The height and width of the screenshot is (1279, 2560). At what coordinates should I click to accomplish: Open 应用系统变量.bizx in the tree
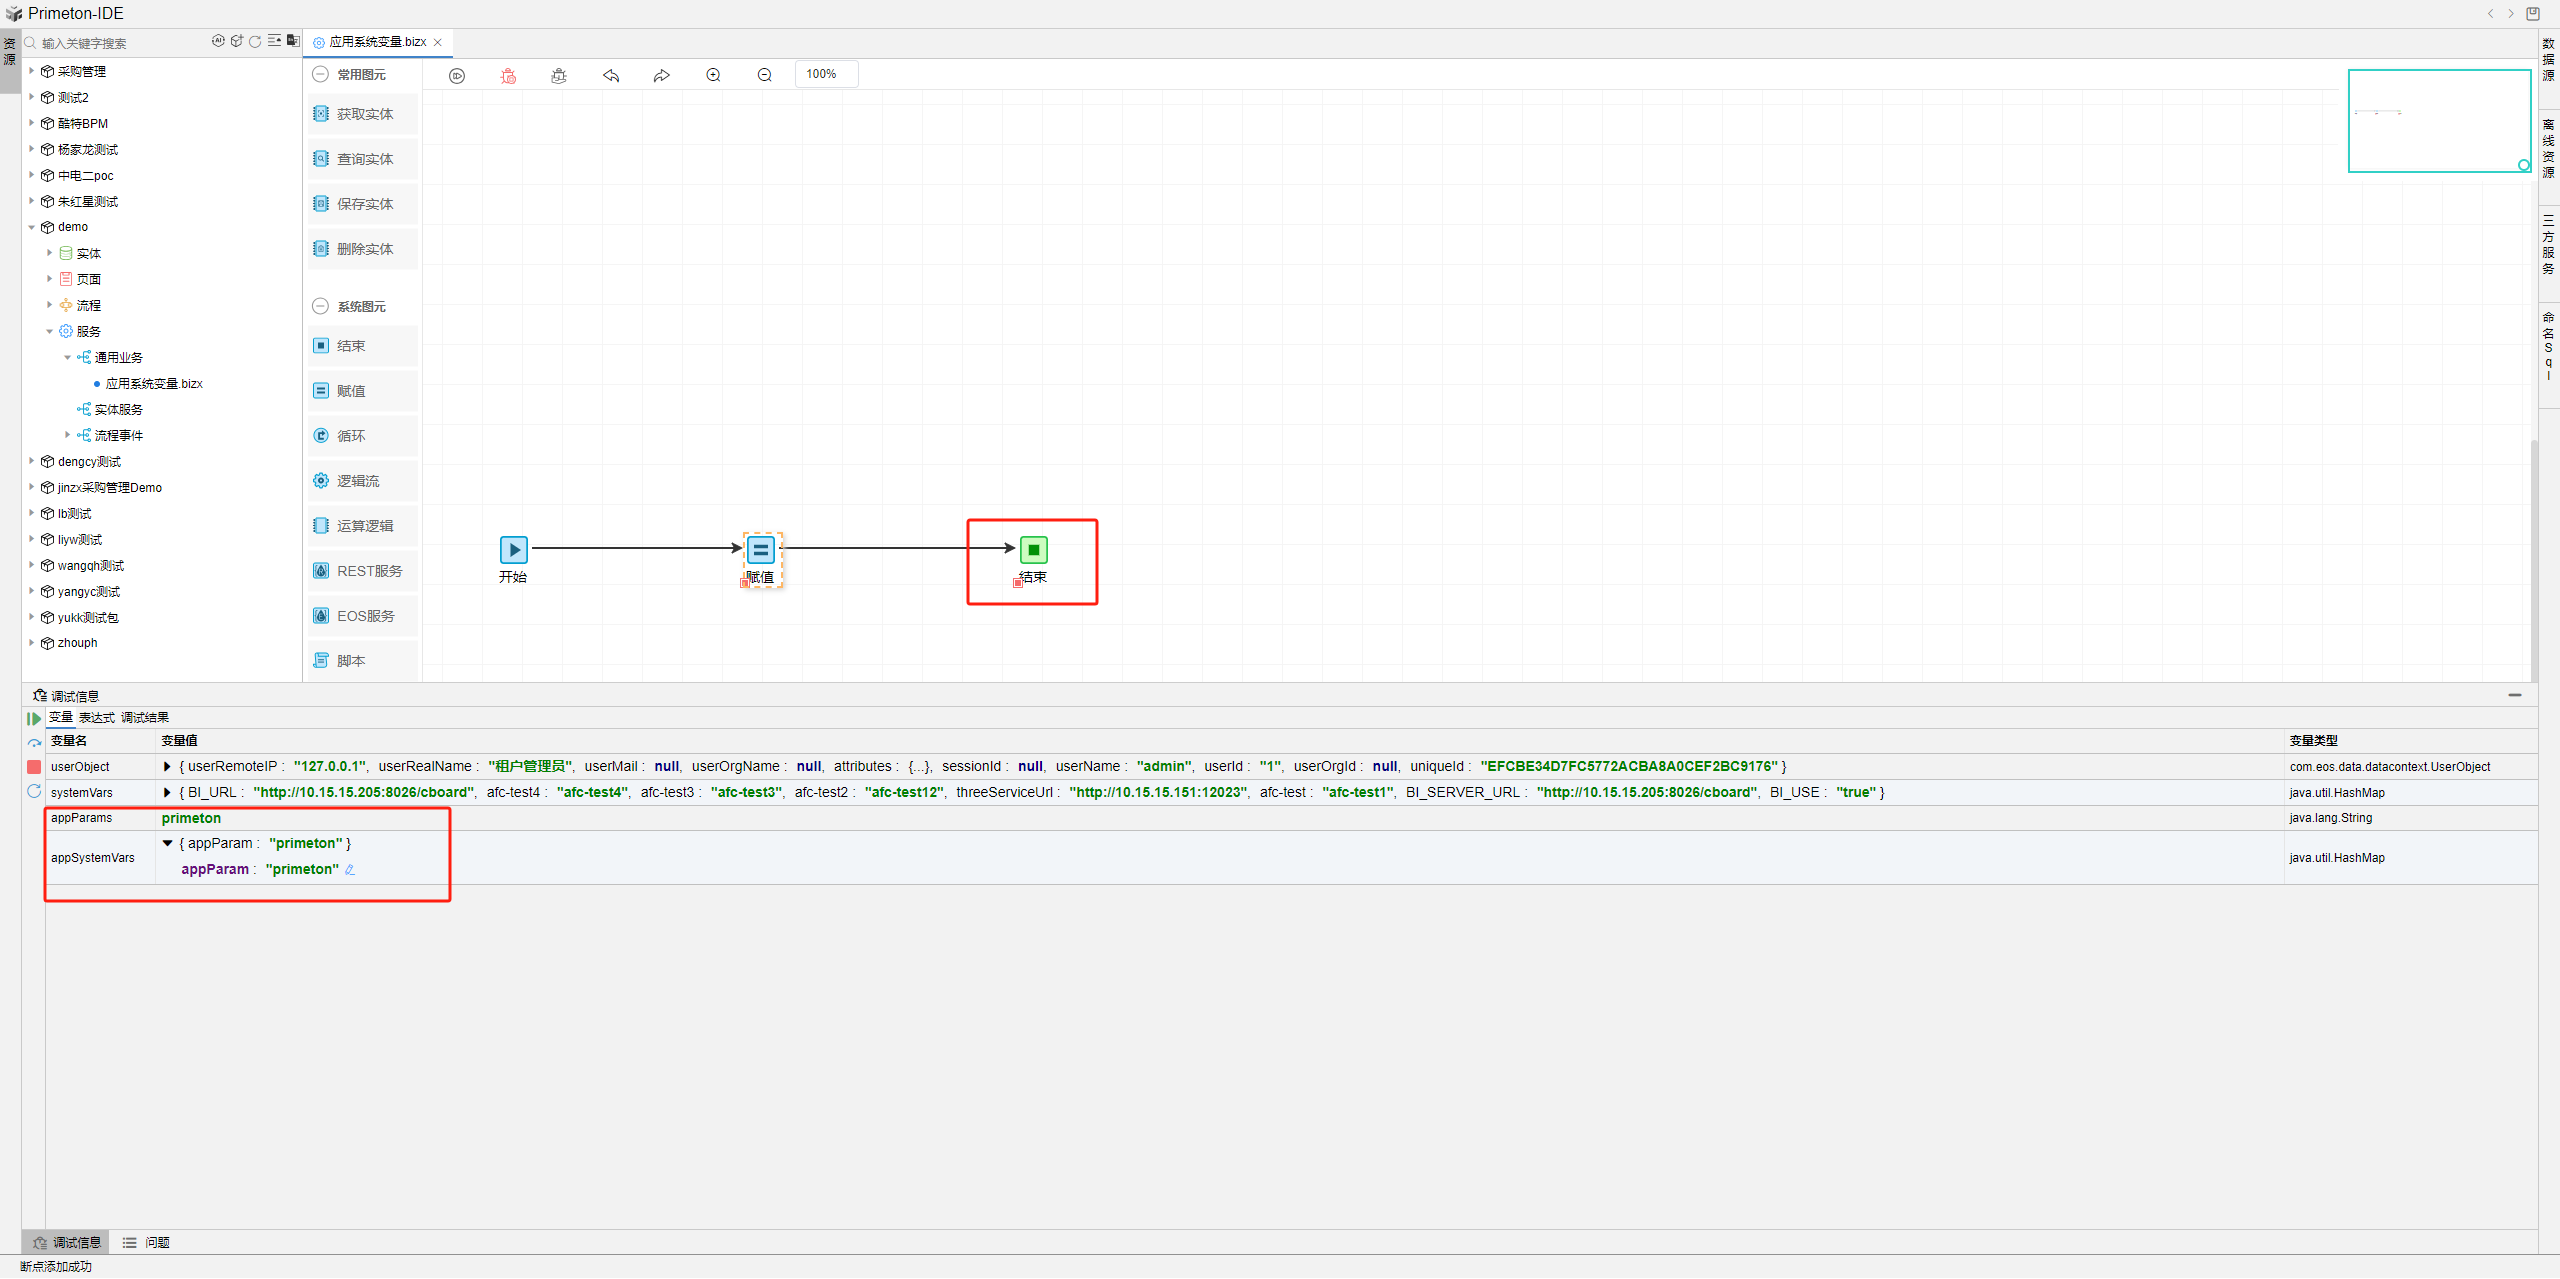pyautogui.click(x=154, y=384)
